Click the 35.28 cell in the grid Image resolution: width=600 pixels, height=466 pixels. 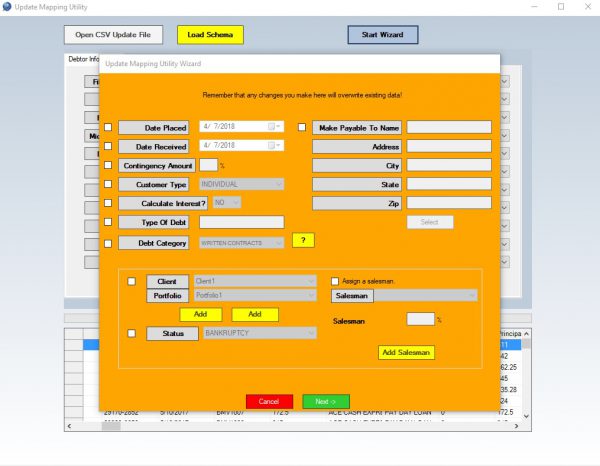click(509, 389)
